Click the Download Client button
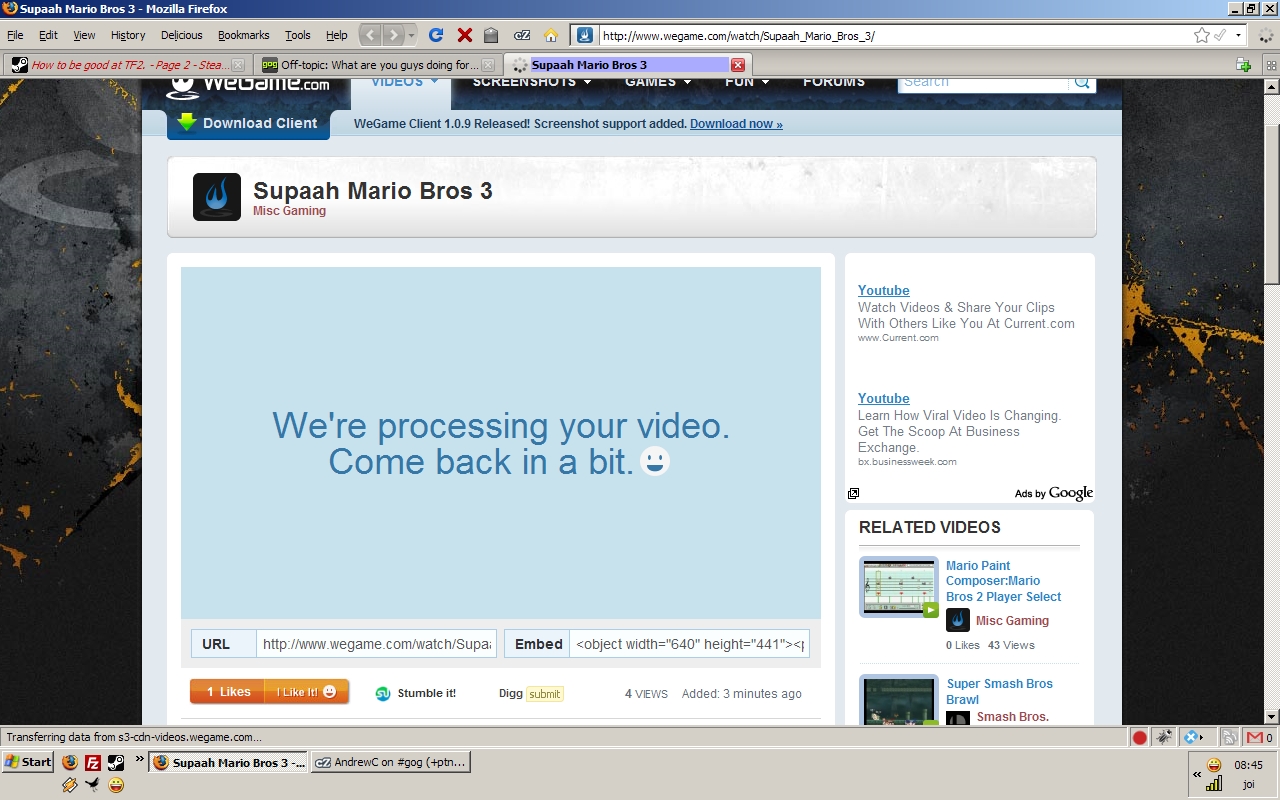The width and height of the screenshot is (1280, 800). coord(248,124)
